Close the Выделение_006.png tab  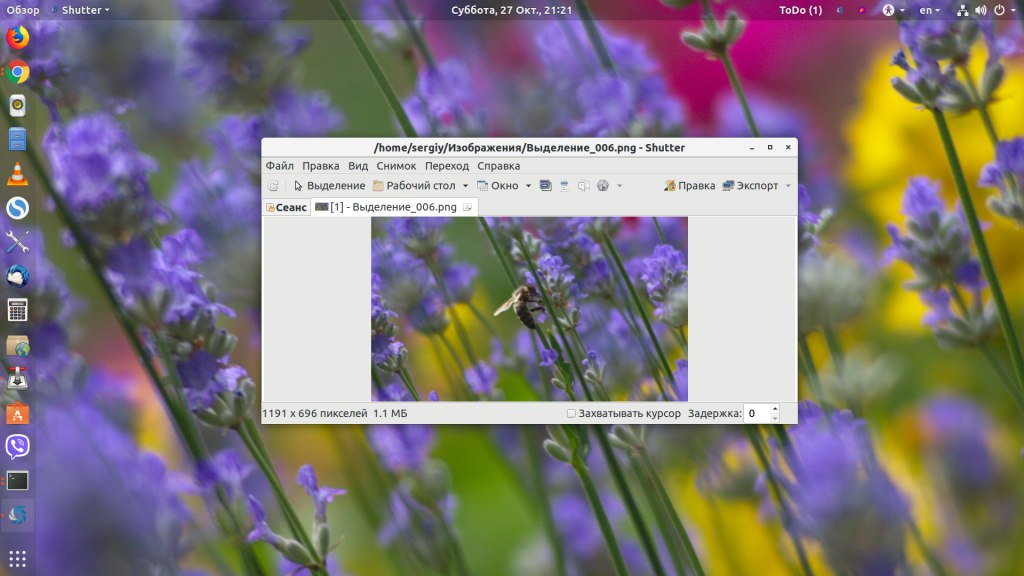coord(468,207)
